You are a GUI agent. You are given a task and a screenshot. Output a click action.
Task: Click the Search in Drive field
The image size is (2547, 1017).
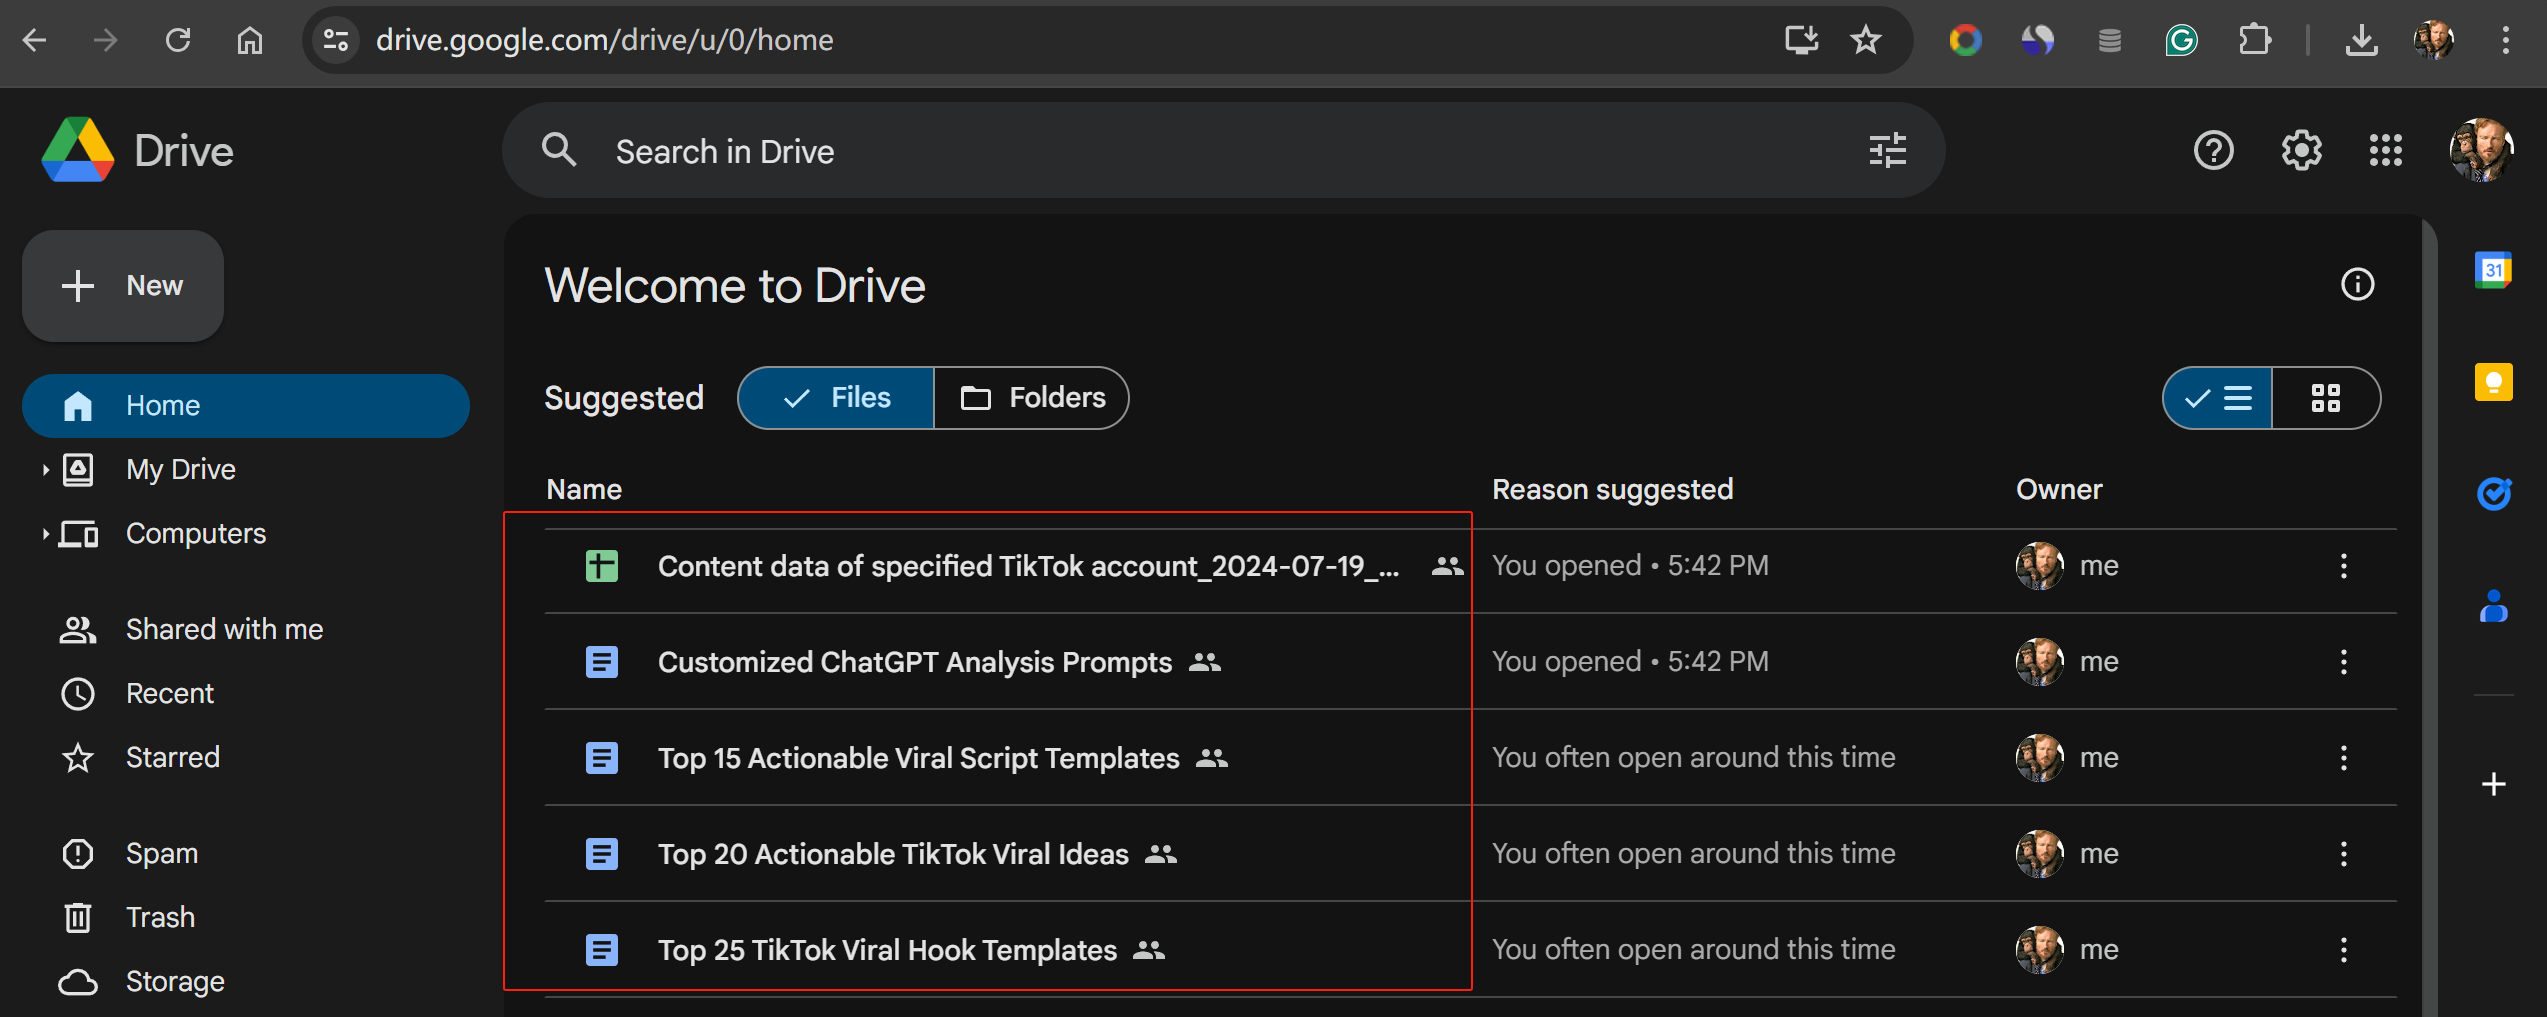coord(1200,151)
